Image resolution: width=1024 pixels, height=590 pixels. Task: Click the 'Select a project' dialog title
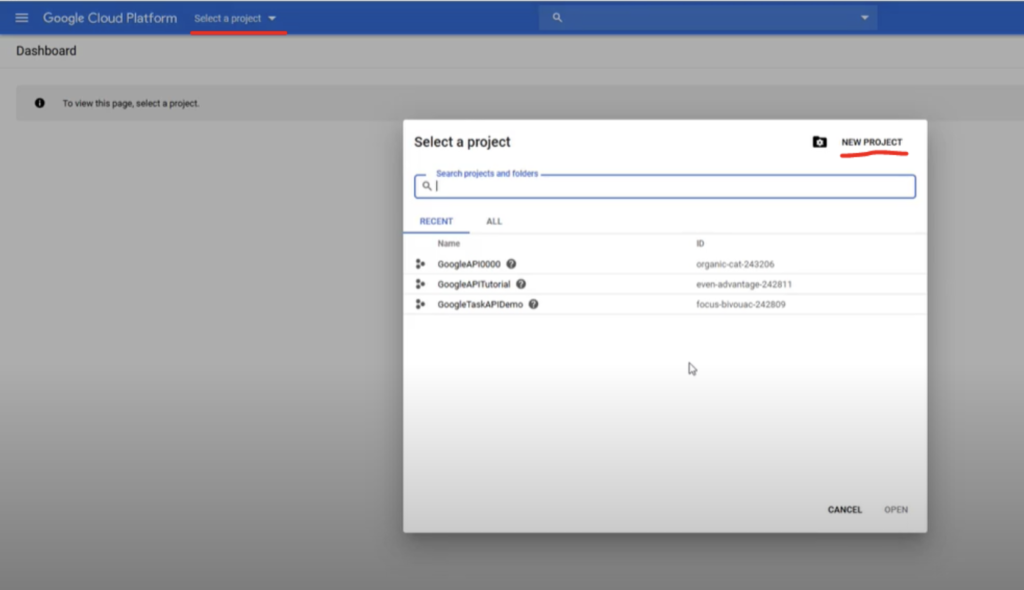click(462, 142)
